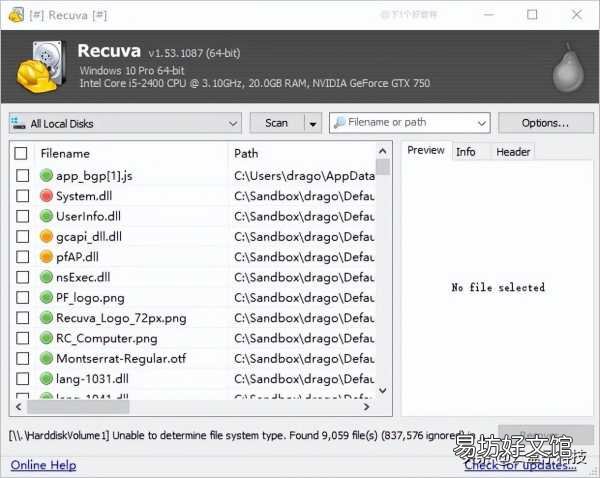Select the lang-1031.dll filename

point(92,379)
